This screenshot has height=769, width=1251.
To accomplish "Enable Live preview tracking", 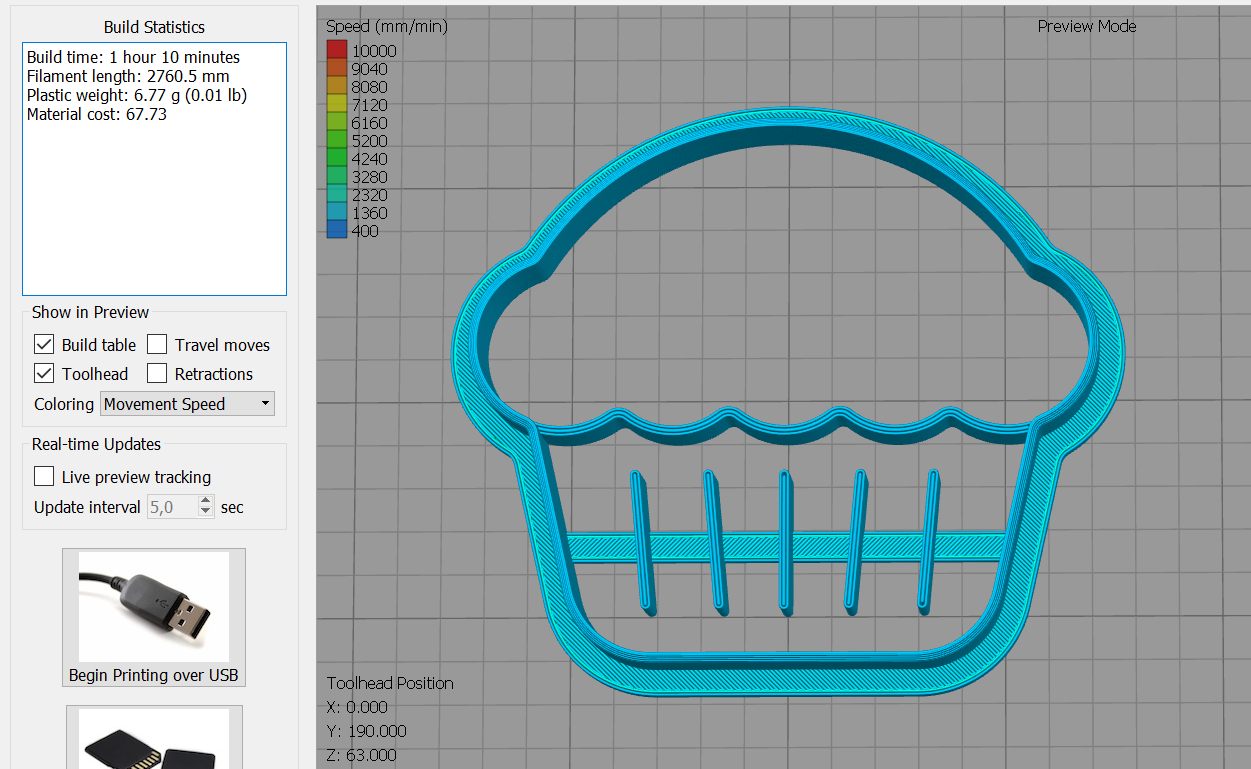I will [x=43, y=477].
